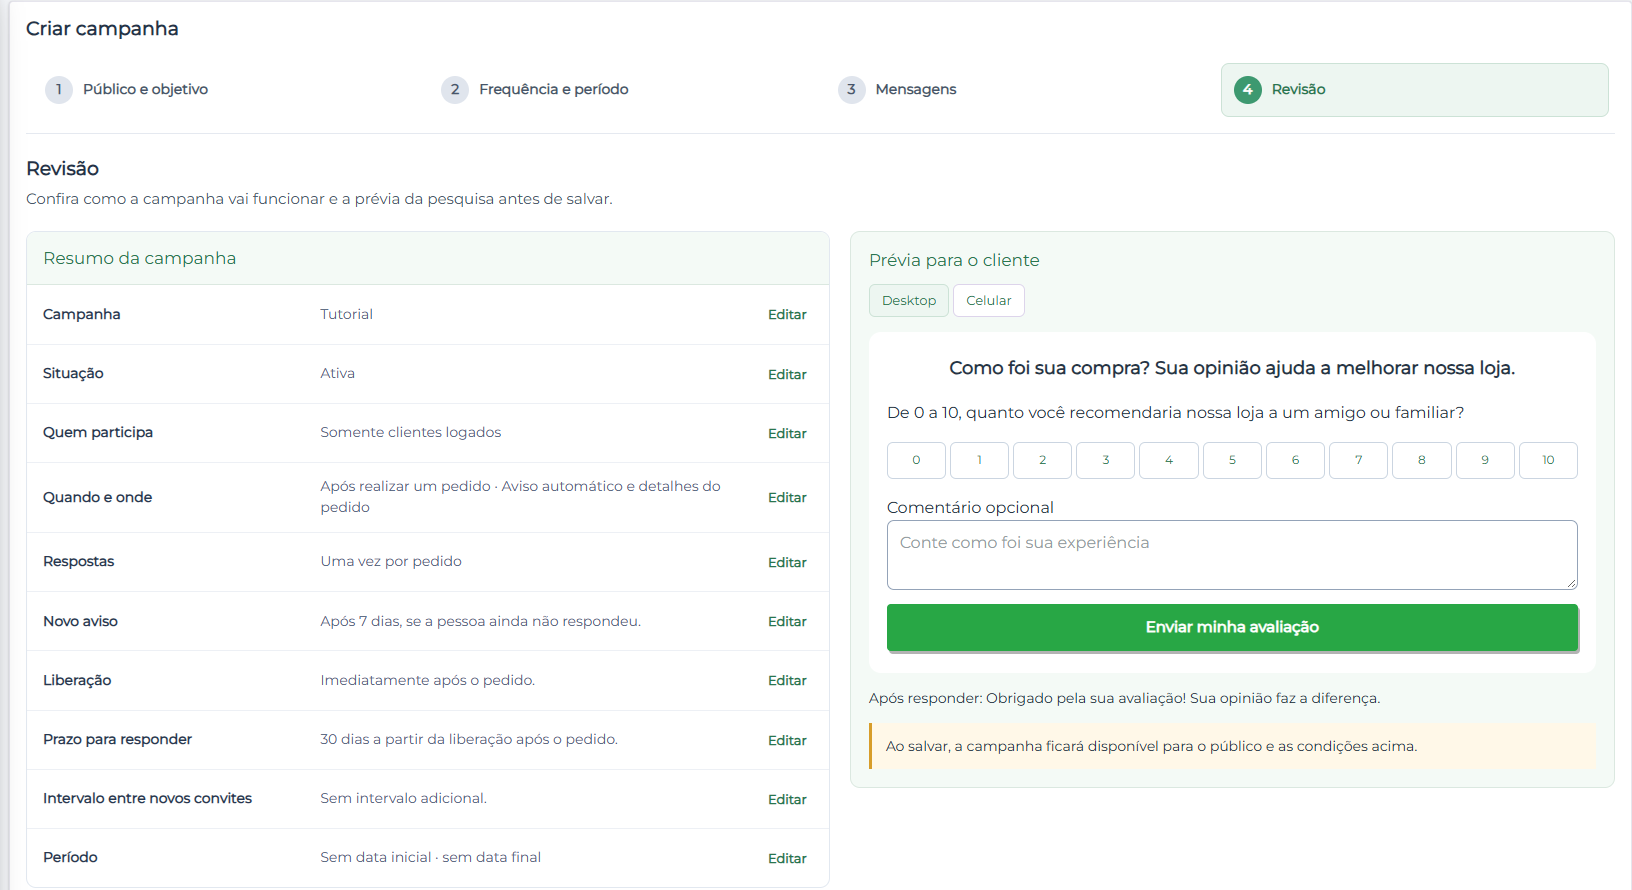Show the Desktop preview
The width and height of the screenshot is (1632, 890).
[x=909, y=300]
